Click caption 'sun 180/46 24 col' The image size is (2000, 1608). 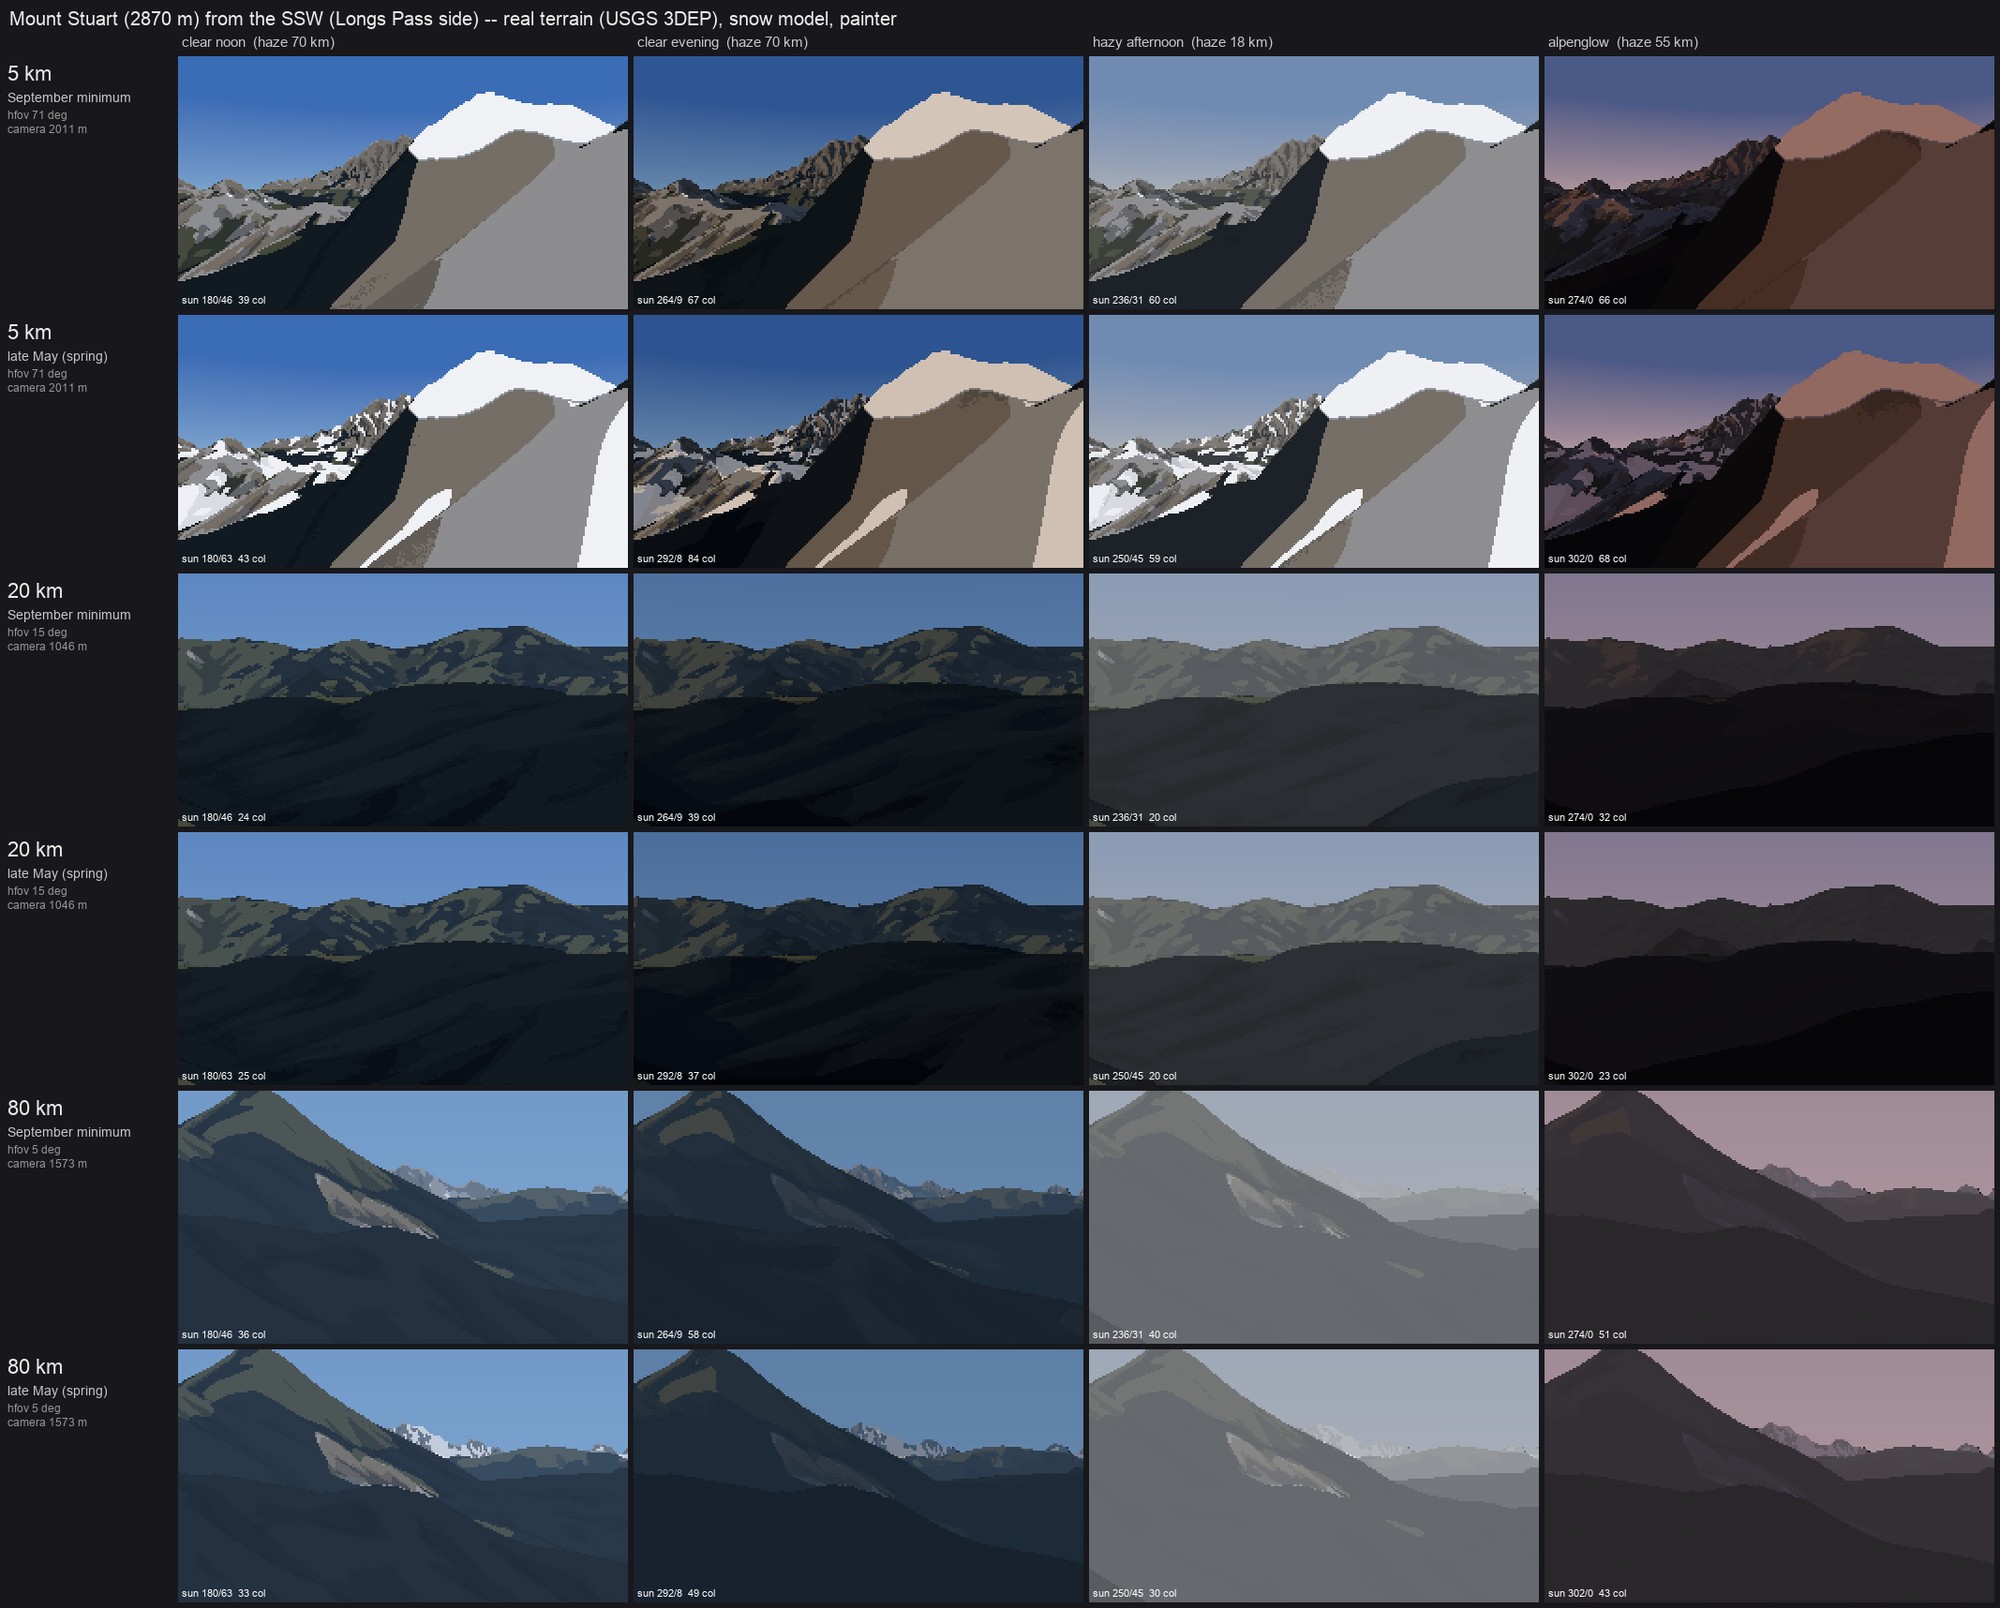224,818
